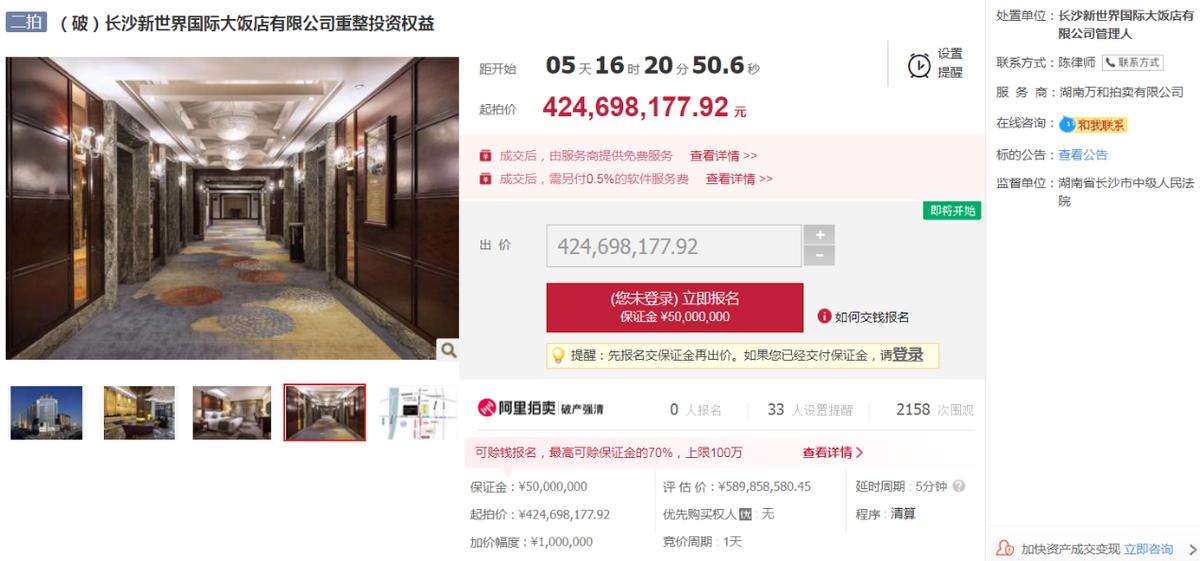Increase bid with the plus stepper

[819, 235]
